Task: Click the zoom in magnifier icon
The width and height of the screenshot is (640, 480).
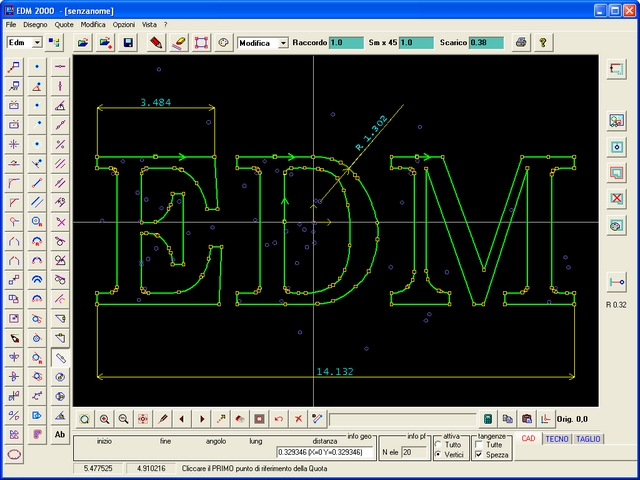Action: (x=104, y=419)
